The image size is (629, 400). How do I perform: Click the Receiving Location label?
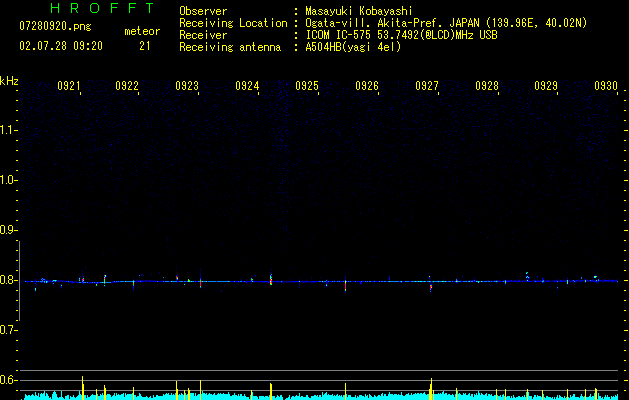(x=233, y=23)
